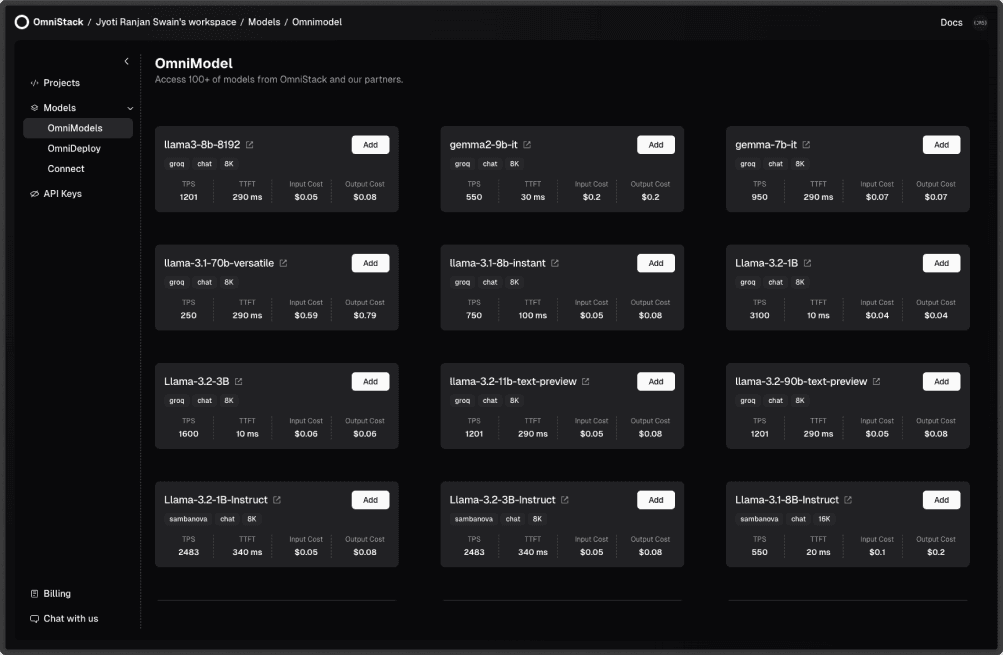This screenshot has width=1003, height=655.
Task: Go to Projects in sidebar
Action: [x=61, y=83]
